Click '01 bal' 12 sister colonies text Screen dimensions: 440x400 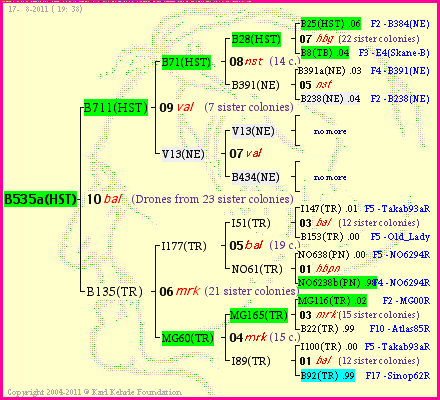point(359,361)
